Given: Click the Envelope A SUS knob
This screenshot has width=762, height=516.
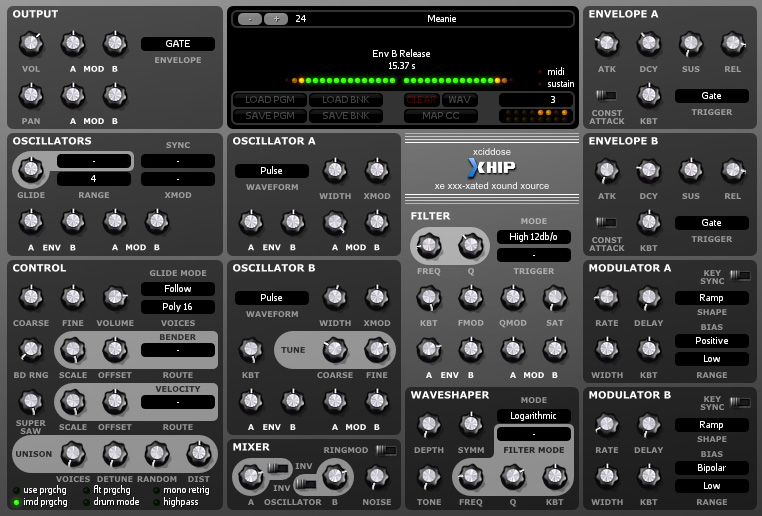Looking at the screenshot, I should 691,43.
